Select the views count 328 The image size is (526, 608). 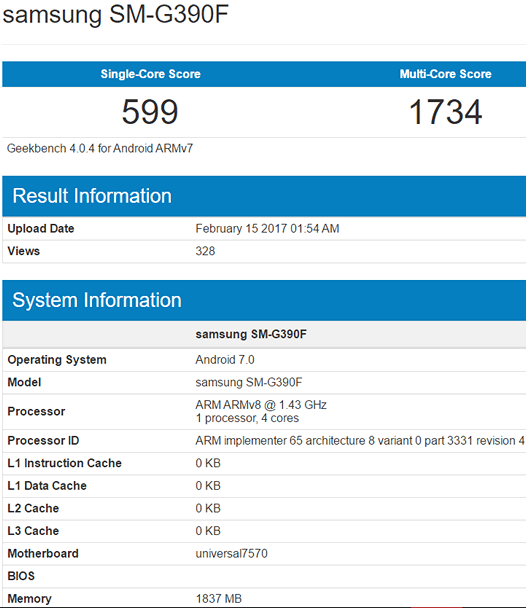205,251
